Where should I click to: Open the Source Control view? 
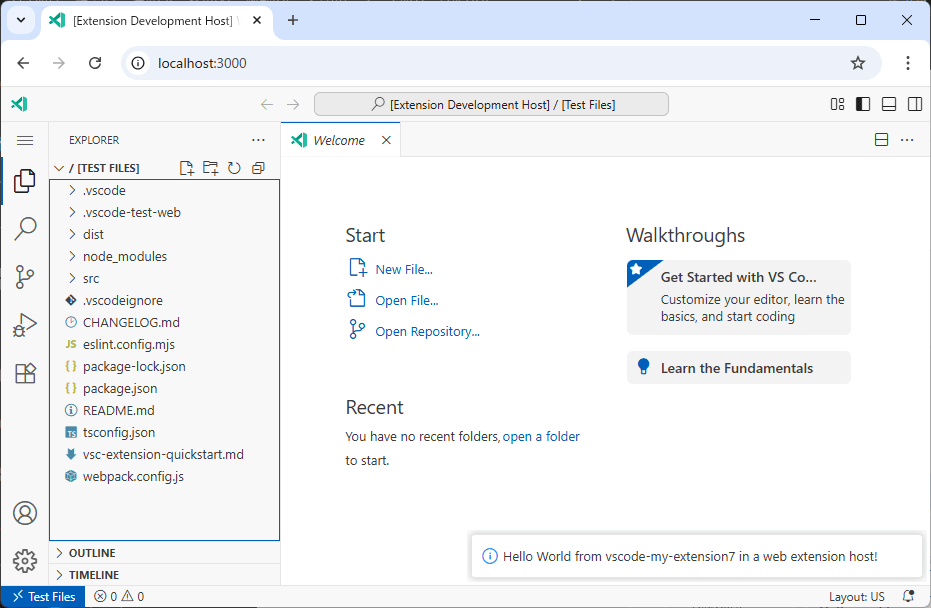pos(25,277)
